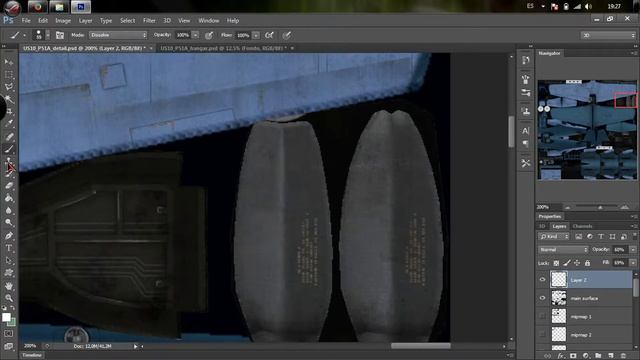Open the Tool Preset picker arrow
The width and height of the screenshot is (640, 360).
(24, 36)
